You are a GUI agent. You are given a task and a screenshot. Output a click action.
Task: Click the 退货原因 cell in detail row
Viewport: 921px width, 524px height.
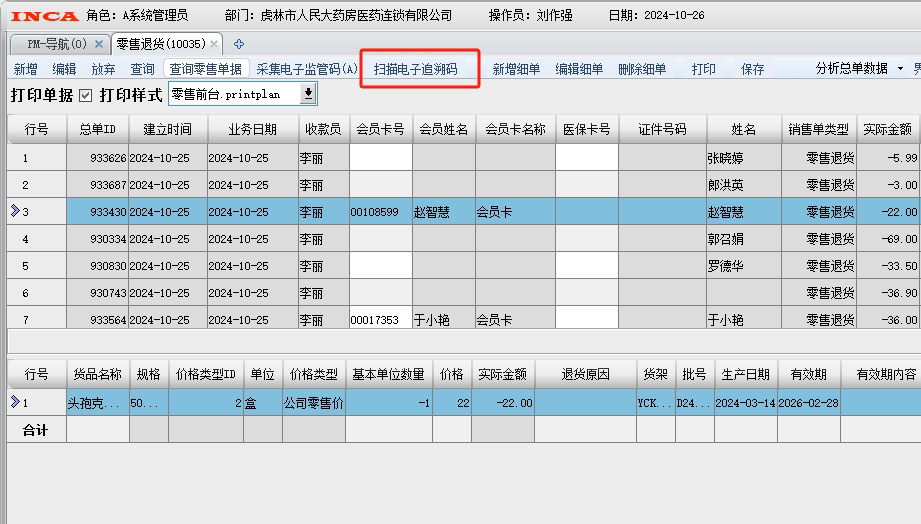pyautogui.click(x=585, y=402)
